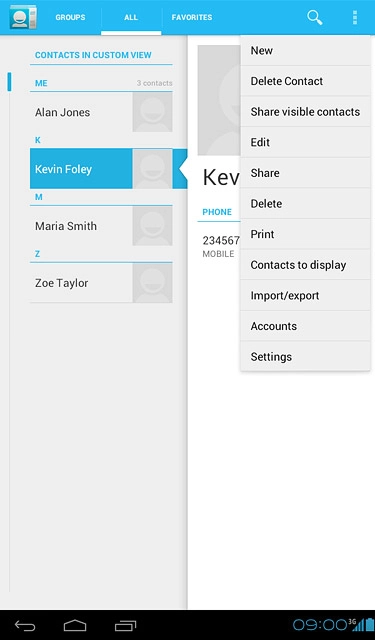Tap the Android back navigation icon

[25, 625]
